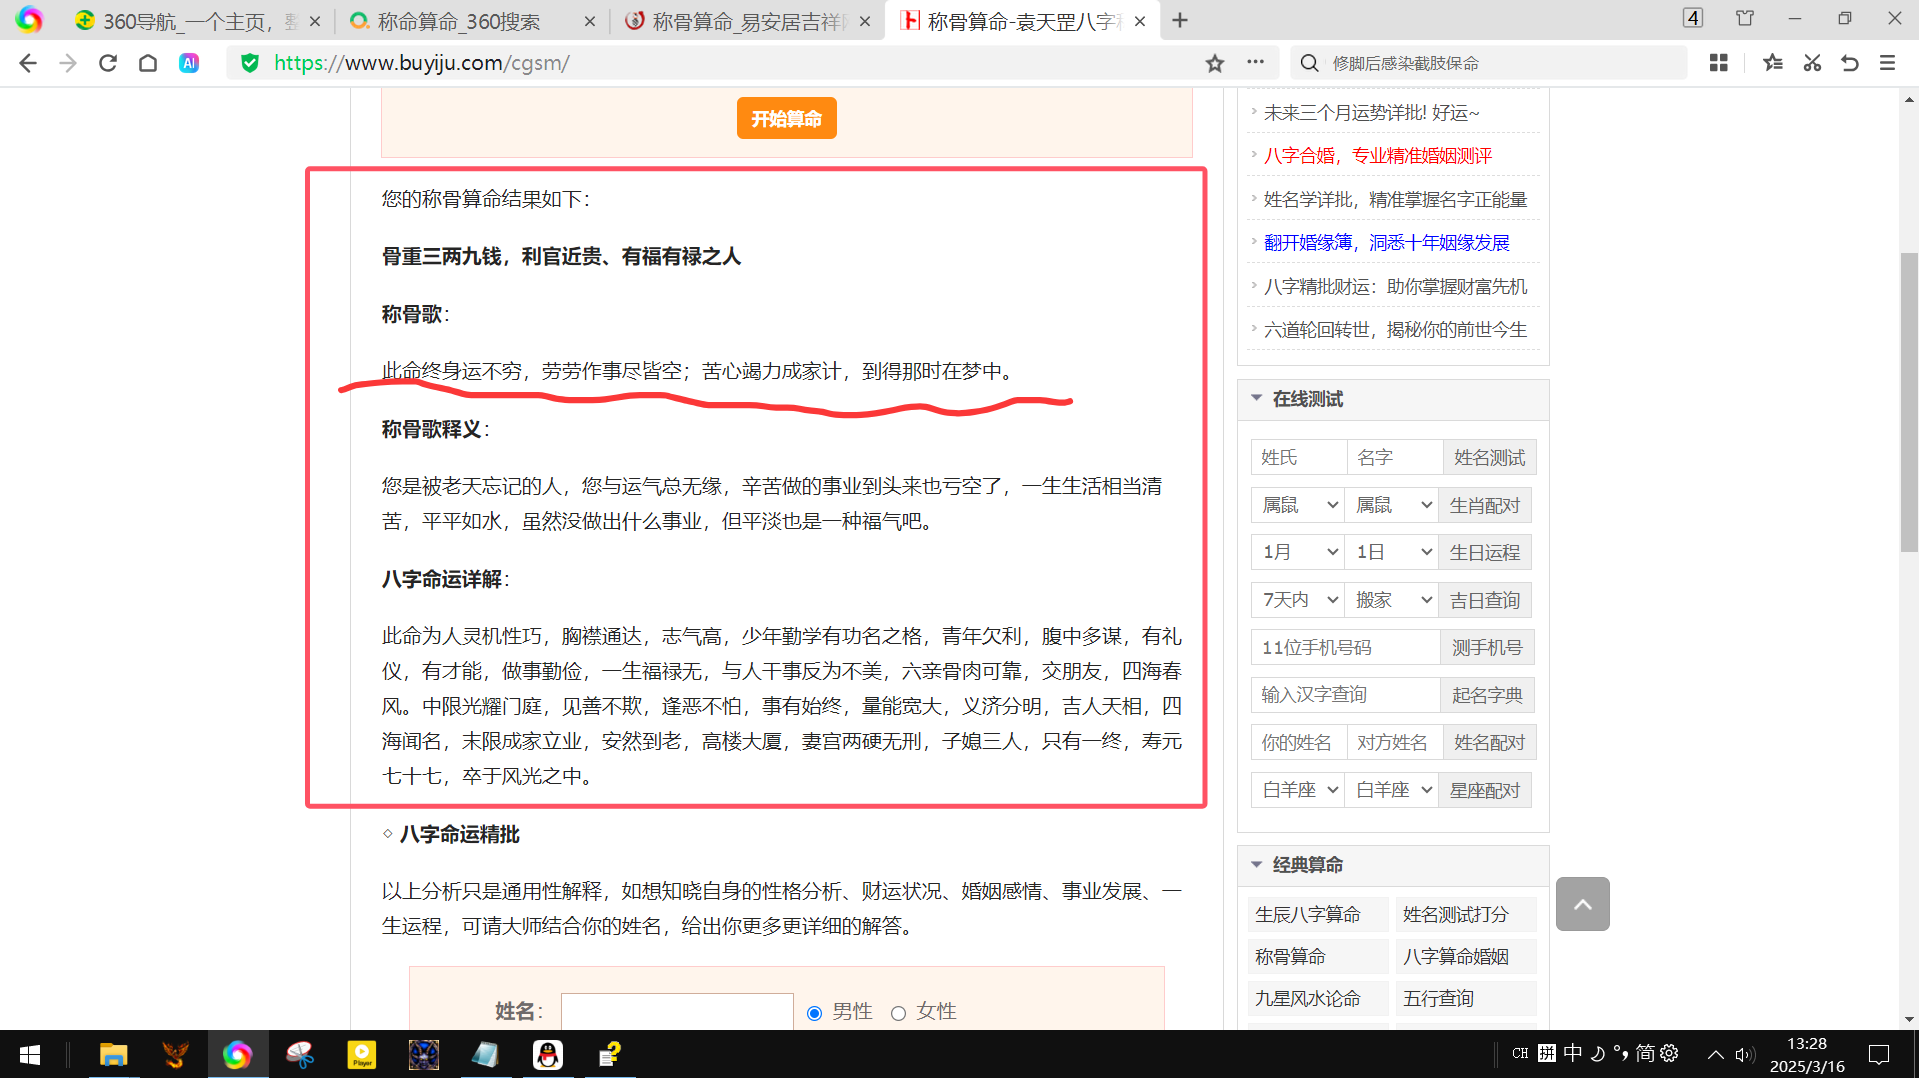Select the 女性 radio button

[x=898, y=1013]
